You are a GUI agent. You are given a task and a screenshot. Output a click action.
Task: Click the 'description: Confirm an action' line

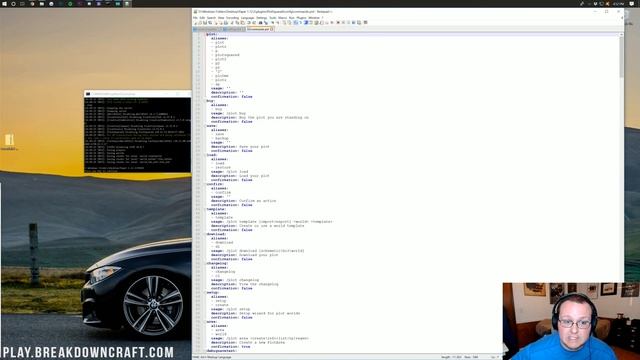[244, 201]
